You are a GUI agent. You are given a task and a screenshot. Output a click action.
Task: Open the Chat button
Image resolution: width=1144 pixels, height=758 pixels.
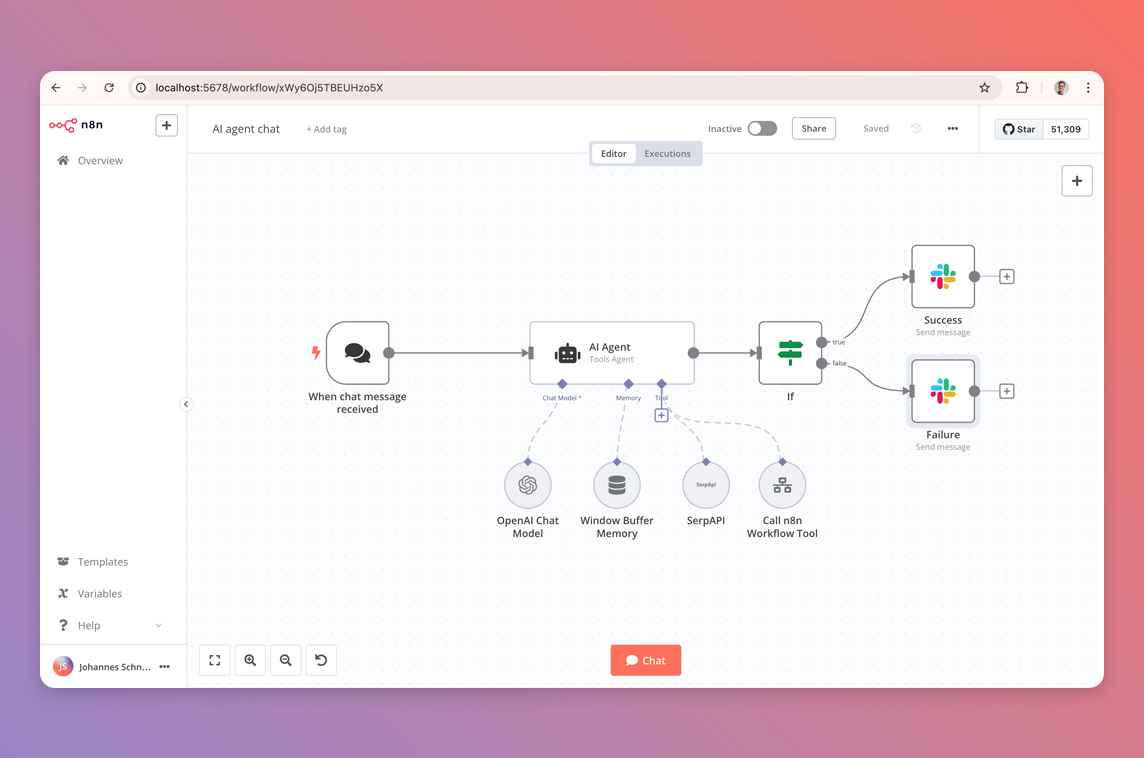(x=646, y=660)
